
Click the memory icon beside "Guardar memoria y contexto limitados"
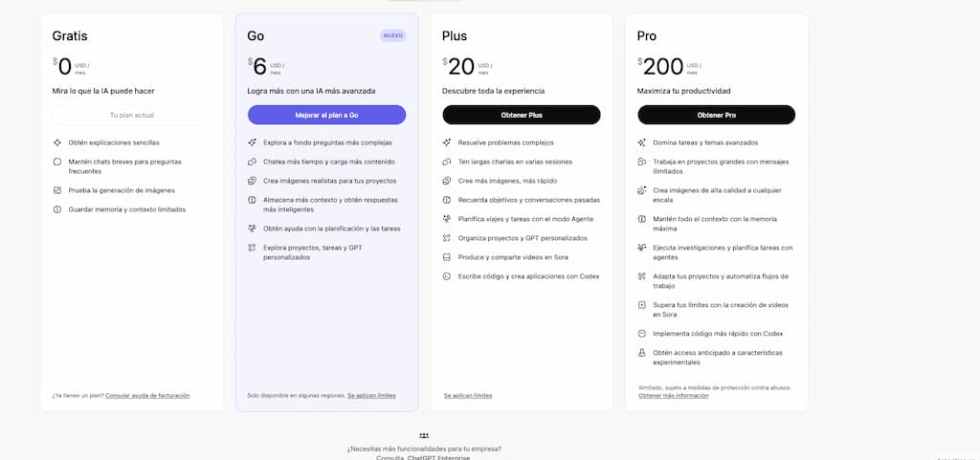(x=57, y=209)
